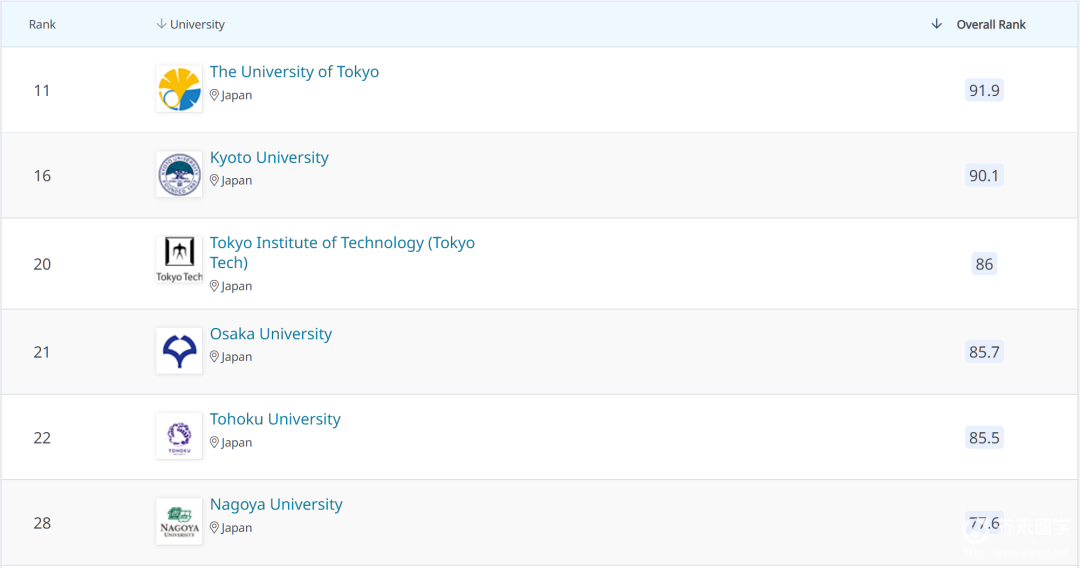The width and height of the screenshot is (1080, 568).
Task: Select score 86 for Tokyo Tech
Action: click(984, 264)
